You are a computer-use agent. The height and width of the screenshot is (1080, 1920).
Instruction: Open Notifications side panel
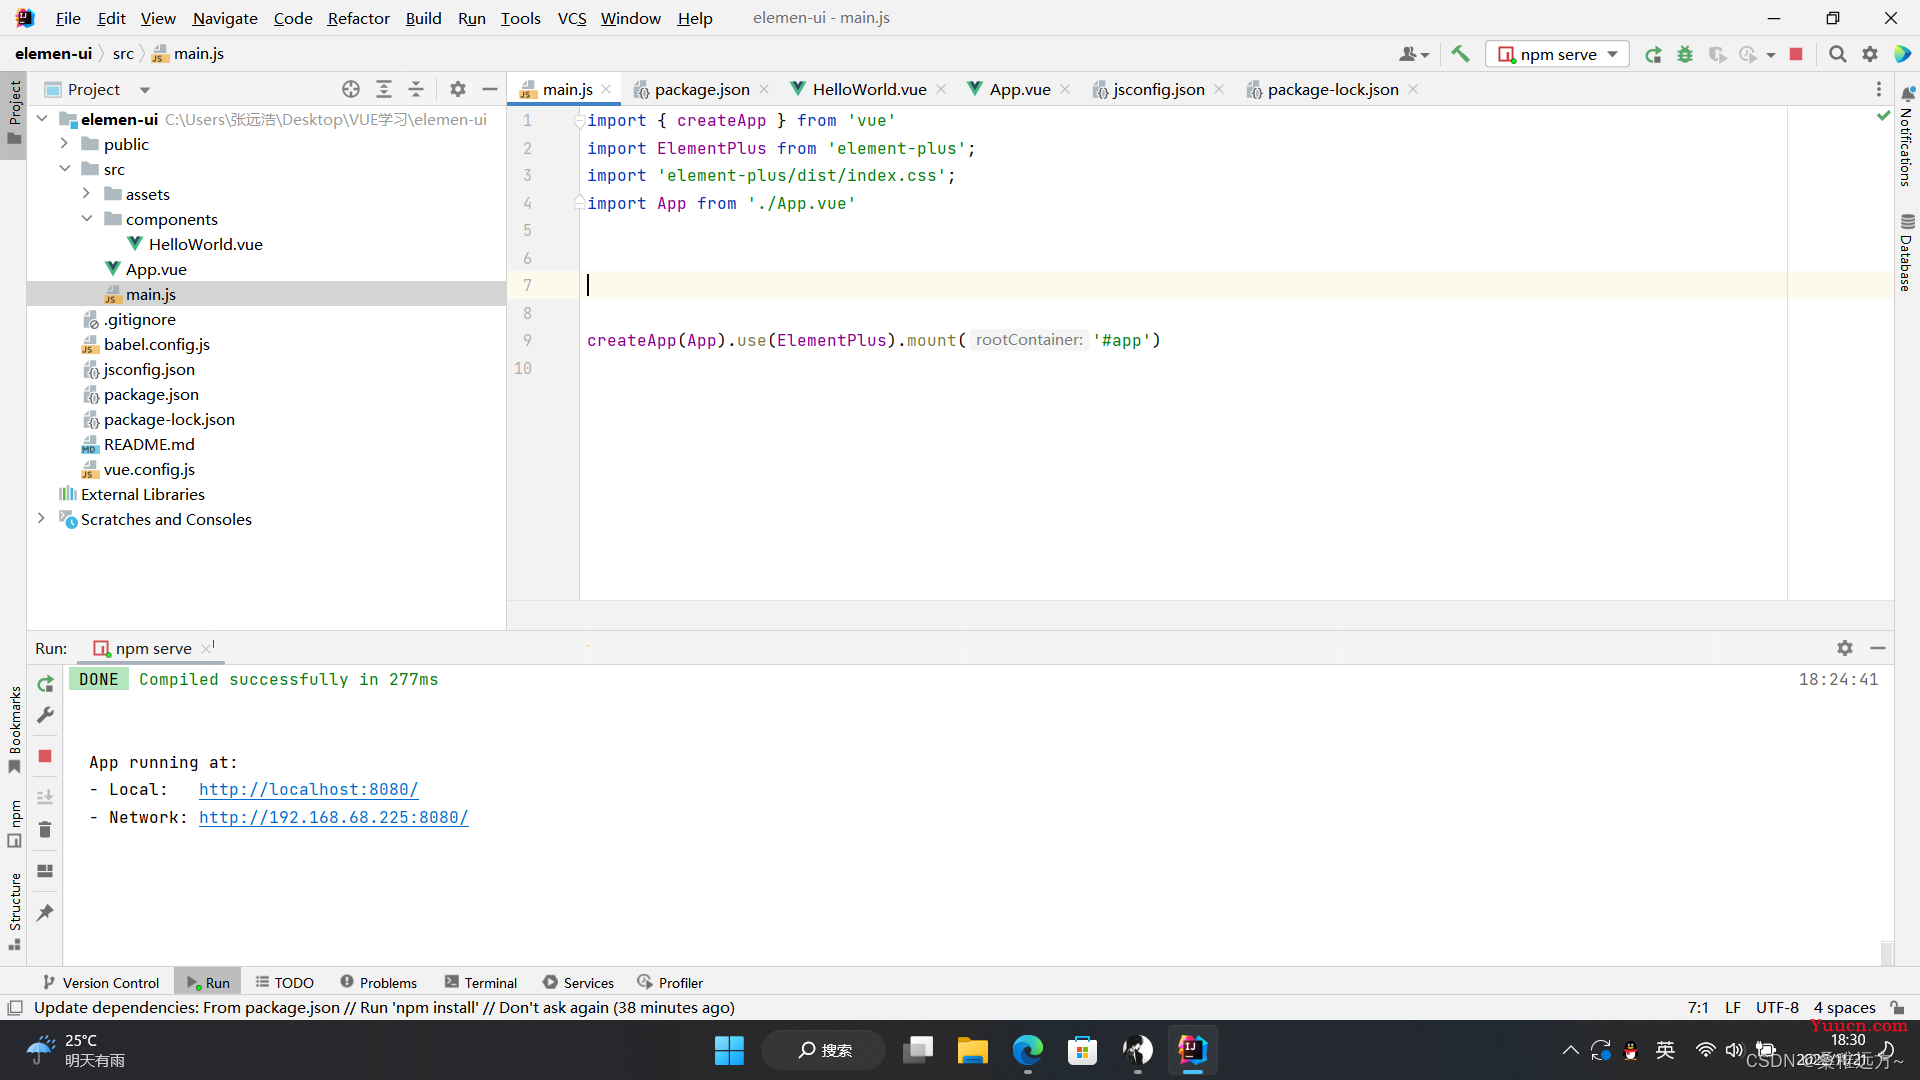click(1906, 136)
